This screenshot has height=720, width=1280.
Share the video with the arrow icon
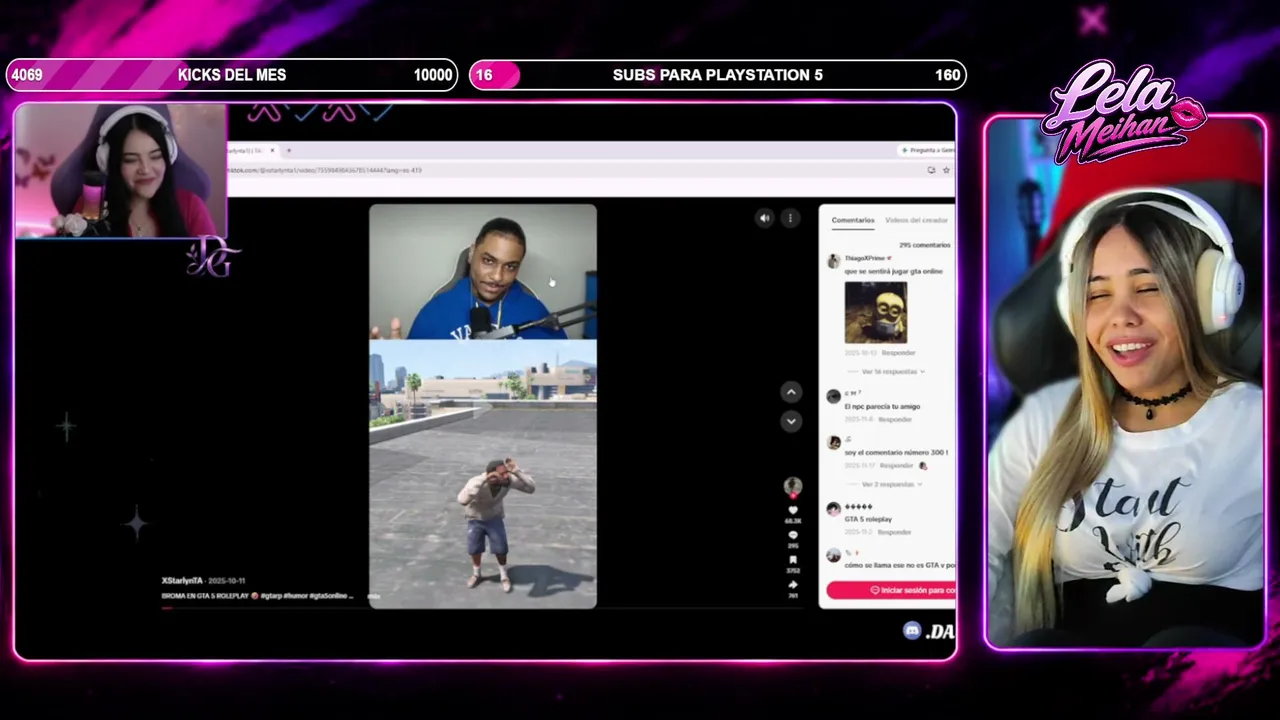click(x=793, y=585)
